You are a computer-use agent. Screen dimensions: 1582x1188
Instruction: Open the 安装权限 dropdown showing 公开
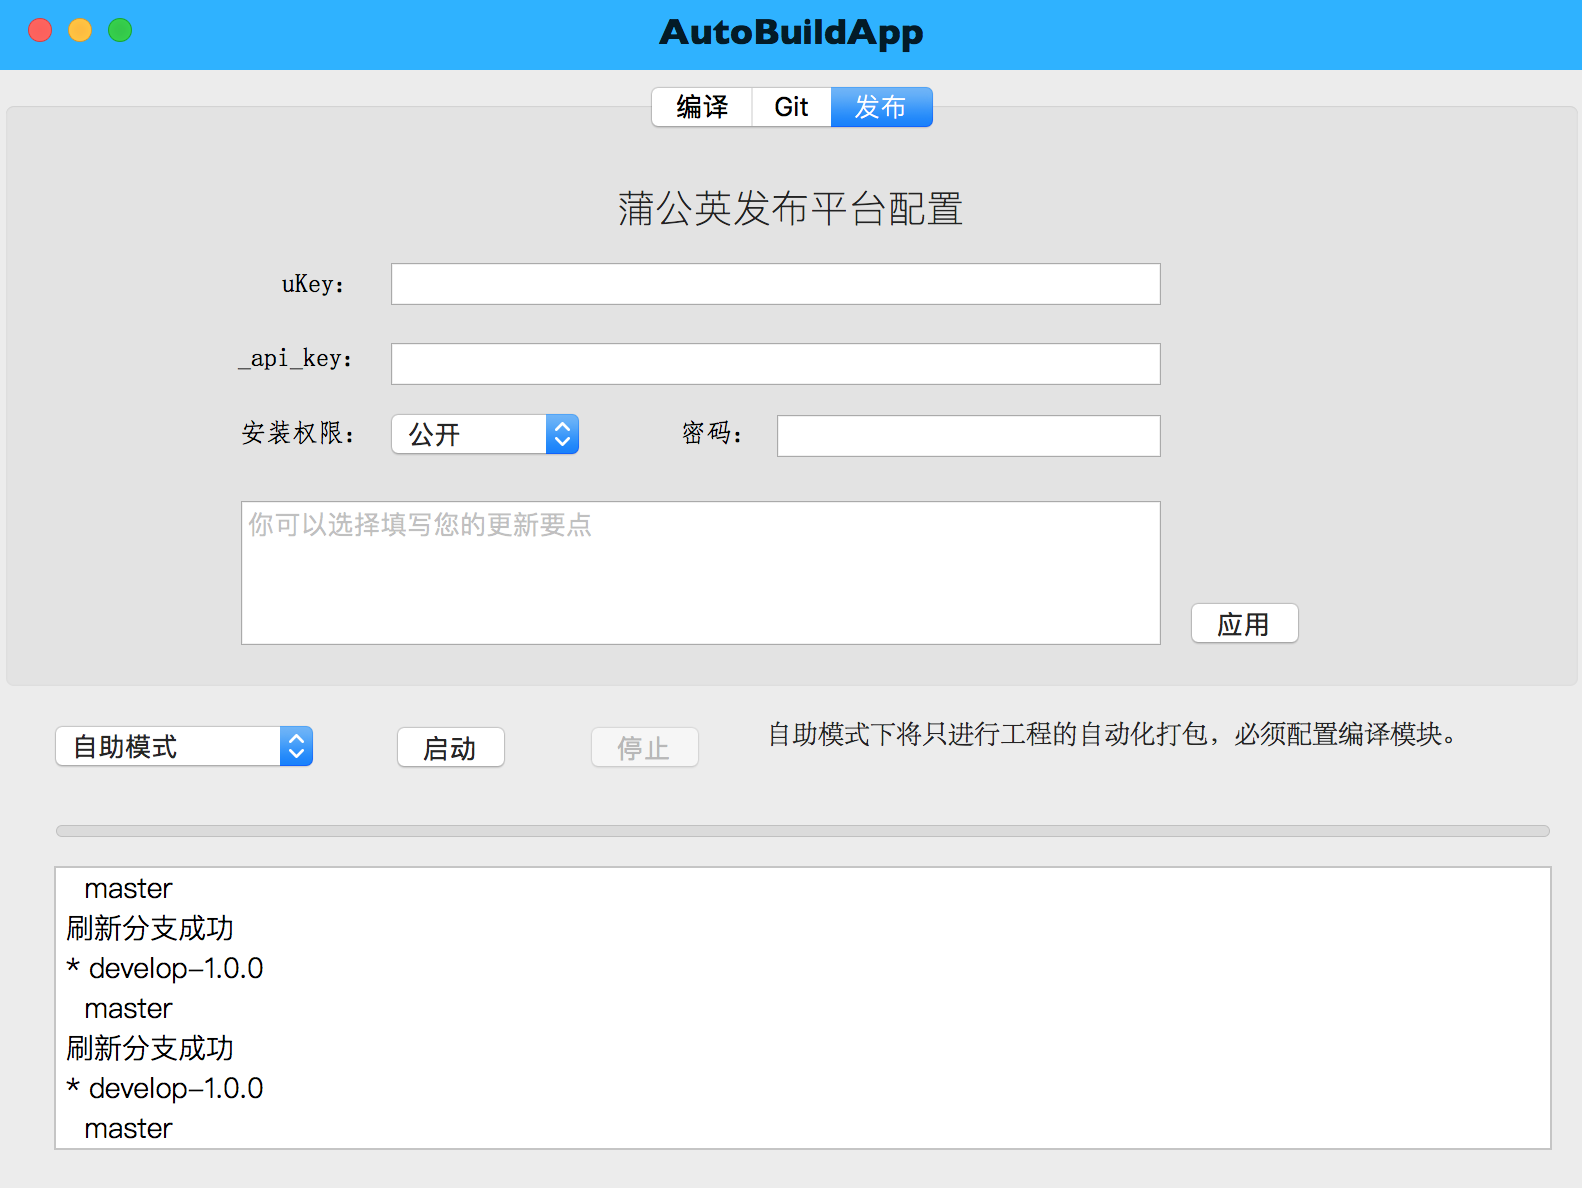tap(485, 434)
